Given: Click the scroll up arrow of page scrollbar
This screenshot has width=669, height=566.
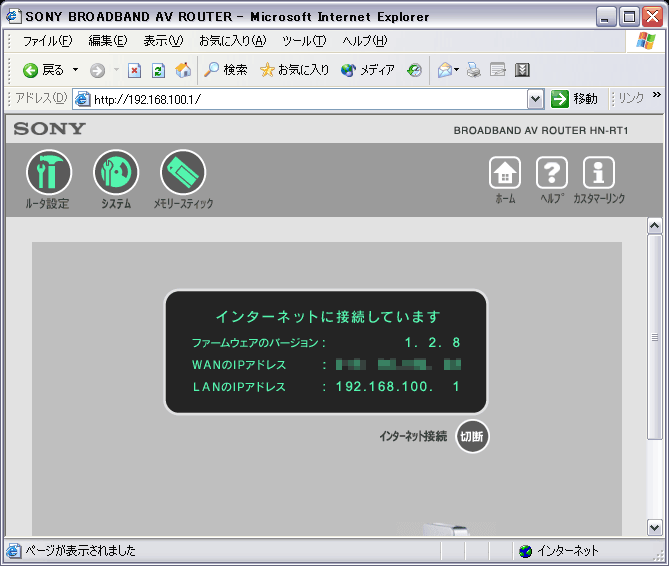Looking at the screenshot, I should click(654, 226).
